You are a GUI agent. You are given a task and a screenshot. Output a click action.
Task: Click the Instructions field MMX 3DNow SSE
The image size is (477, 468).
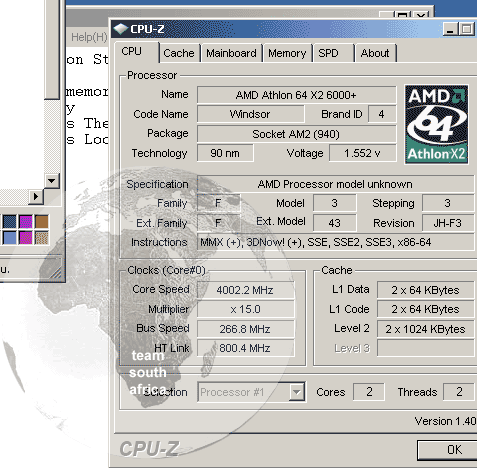[x=336, y=242]
